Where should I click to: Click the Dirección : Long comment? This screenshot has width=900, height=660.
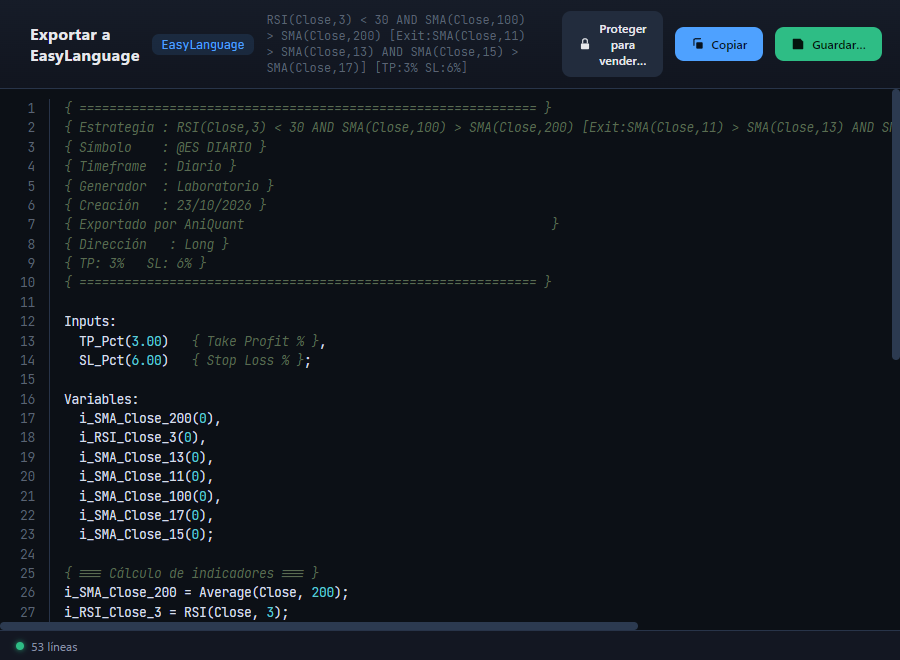click(x=147, y=244)
